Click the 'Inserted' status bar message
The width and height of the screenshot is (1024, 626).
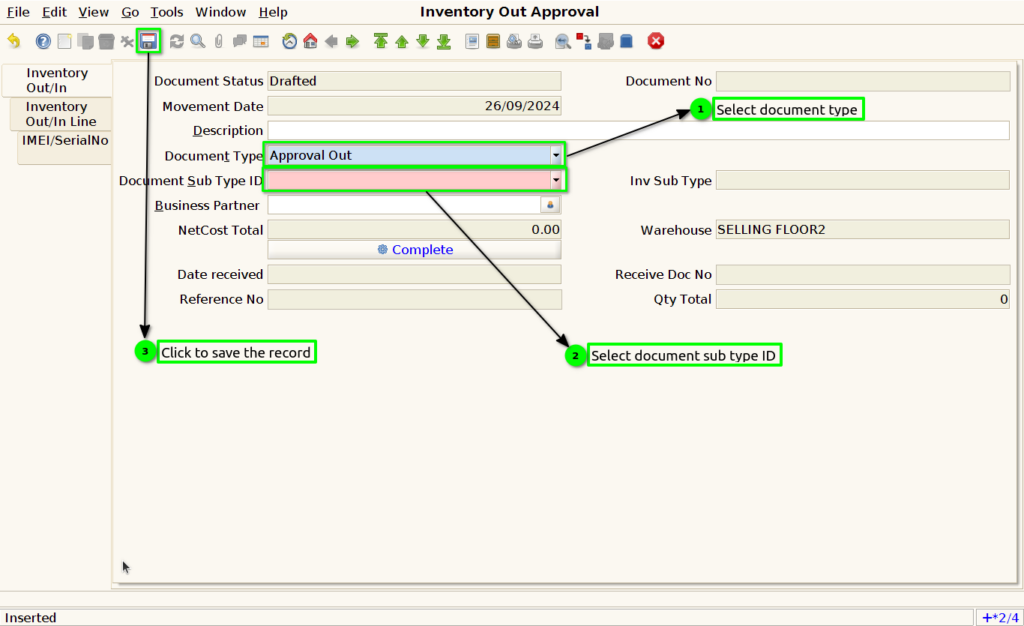coord(31,618)
